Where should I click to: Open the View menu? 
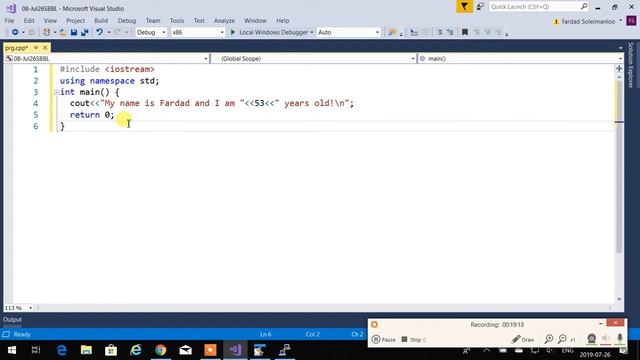pyautogui.click(x=50, y=20)
